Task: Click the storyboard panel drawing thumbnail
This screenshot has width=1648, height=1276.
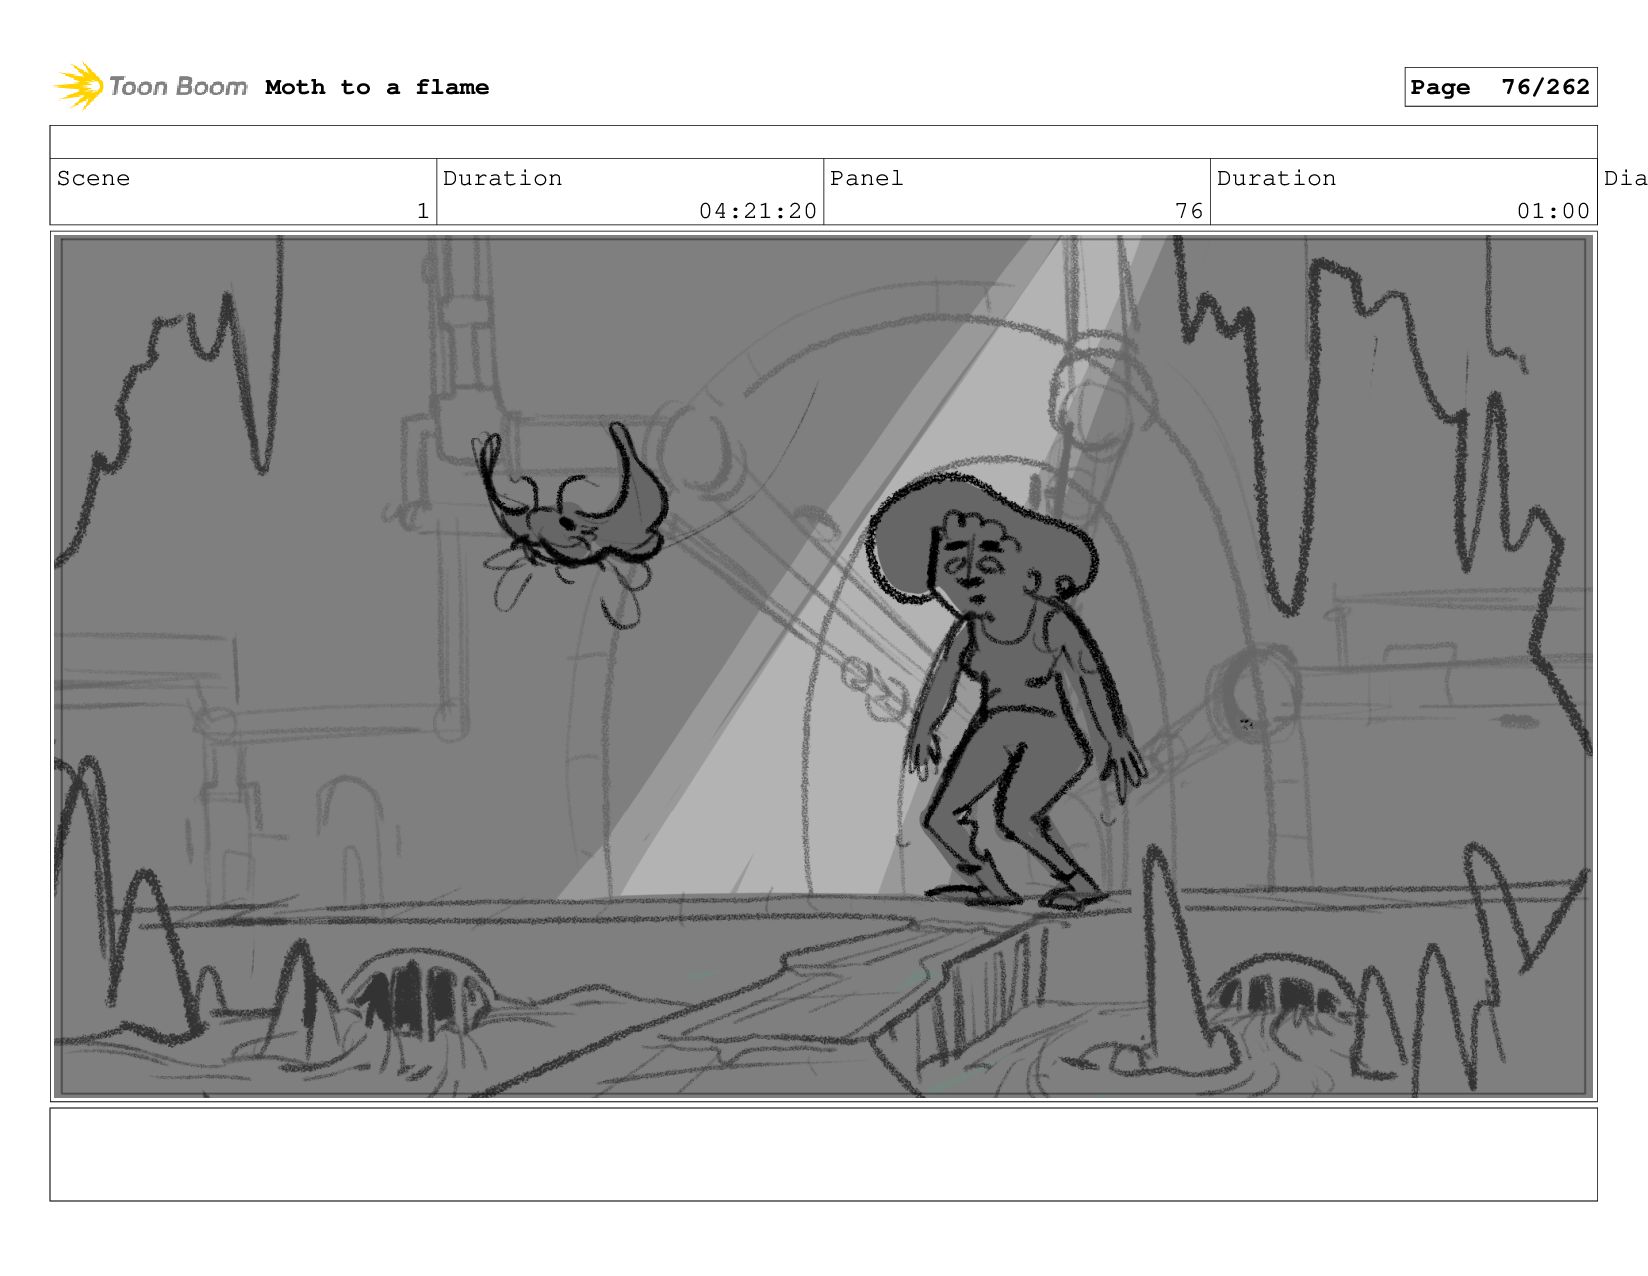Action: [823, 666]
